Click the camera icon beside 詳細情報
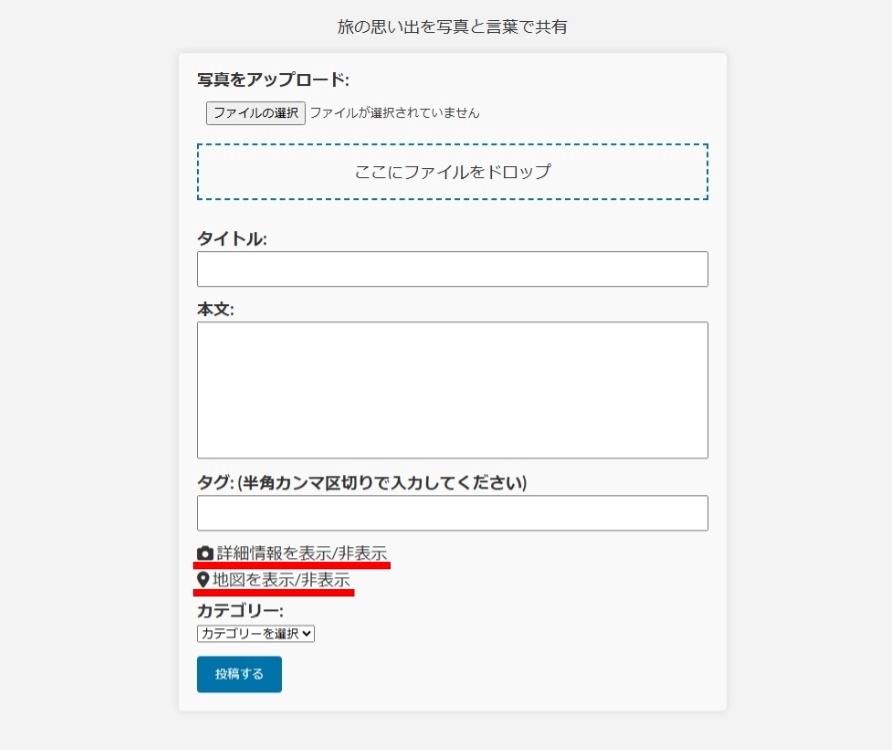Viewport: 892px width, 750px height. pyautogui.click(x=205, y=553)
